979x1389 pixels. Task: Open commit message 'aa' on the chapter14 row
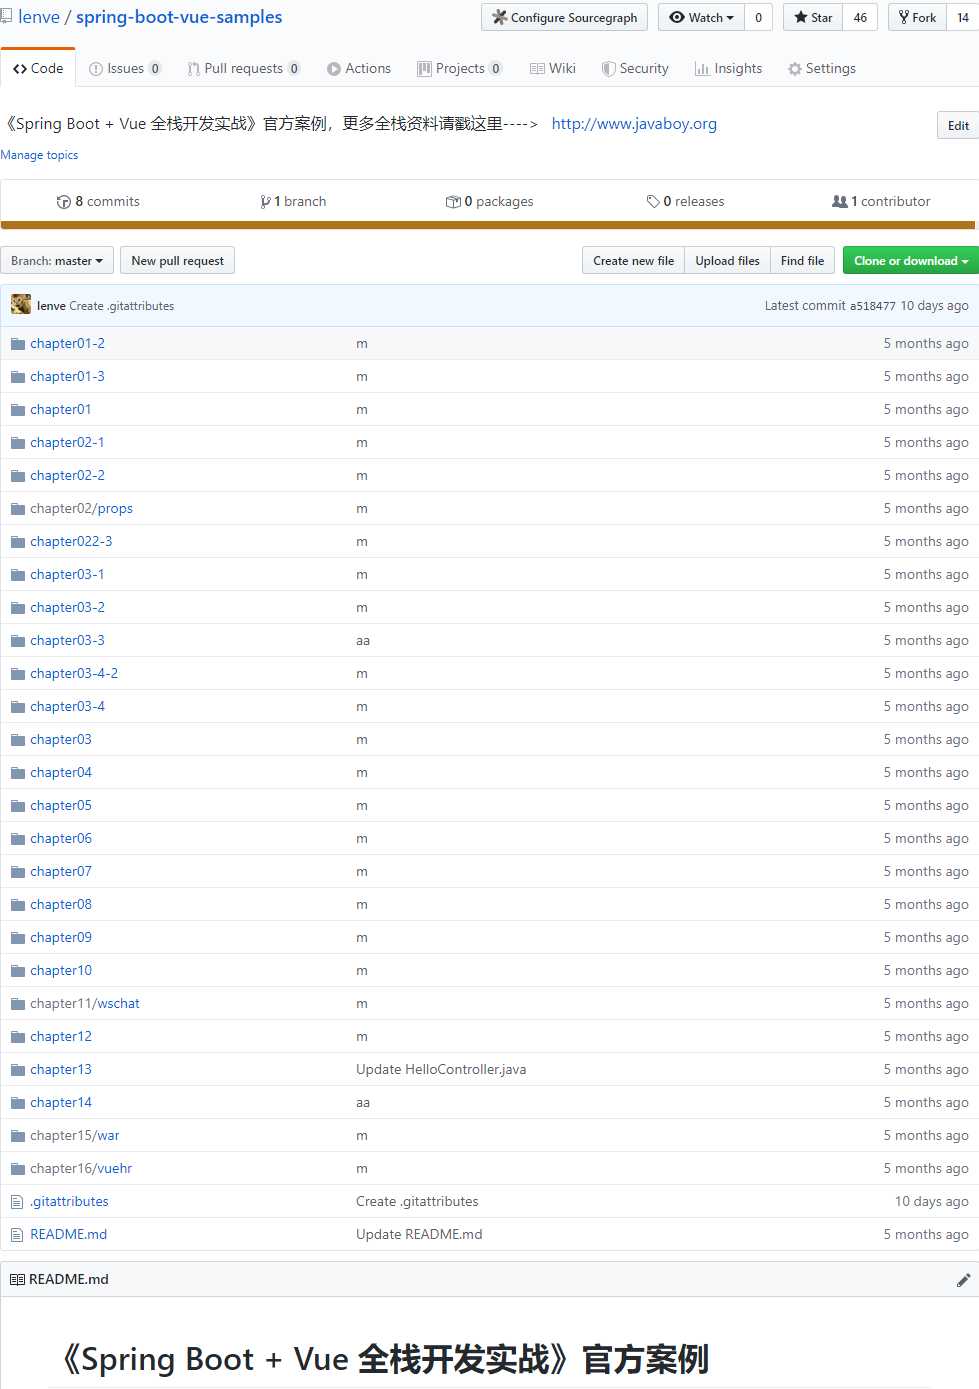tap(363, 1102)
